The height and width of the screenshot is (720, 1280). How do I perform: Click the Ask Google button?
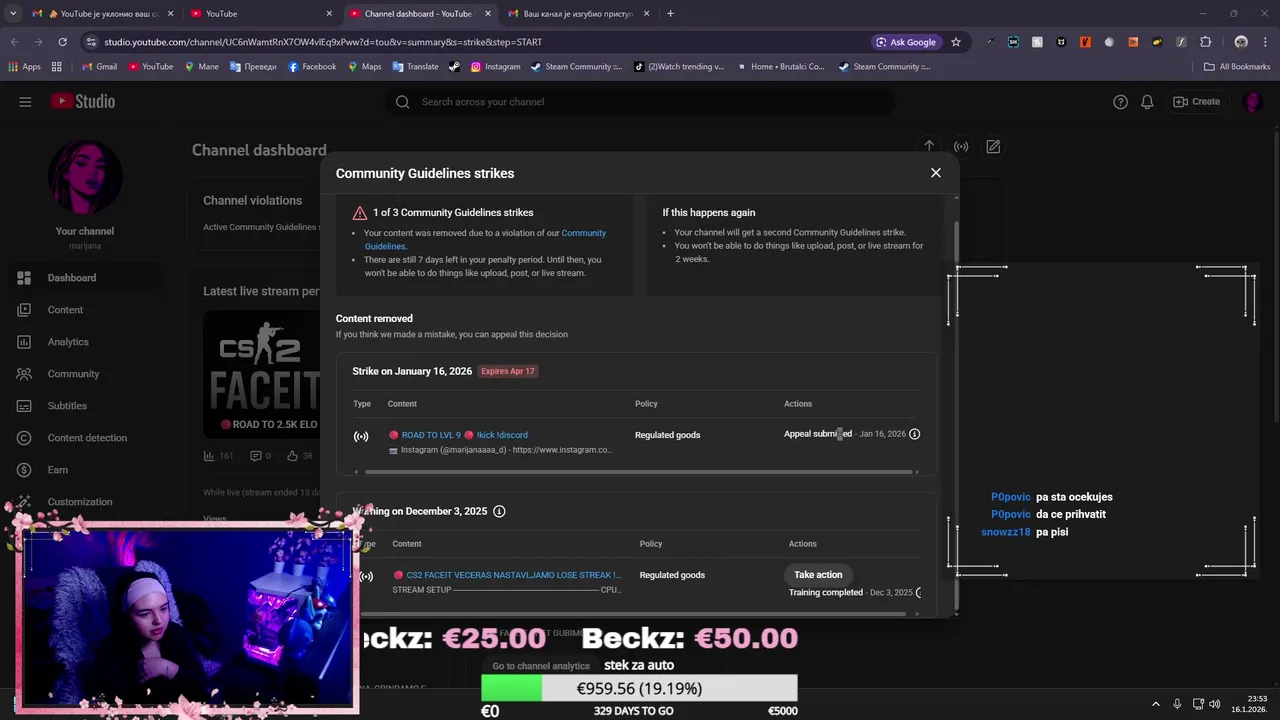click(907, 42)
